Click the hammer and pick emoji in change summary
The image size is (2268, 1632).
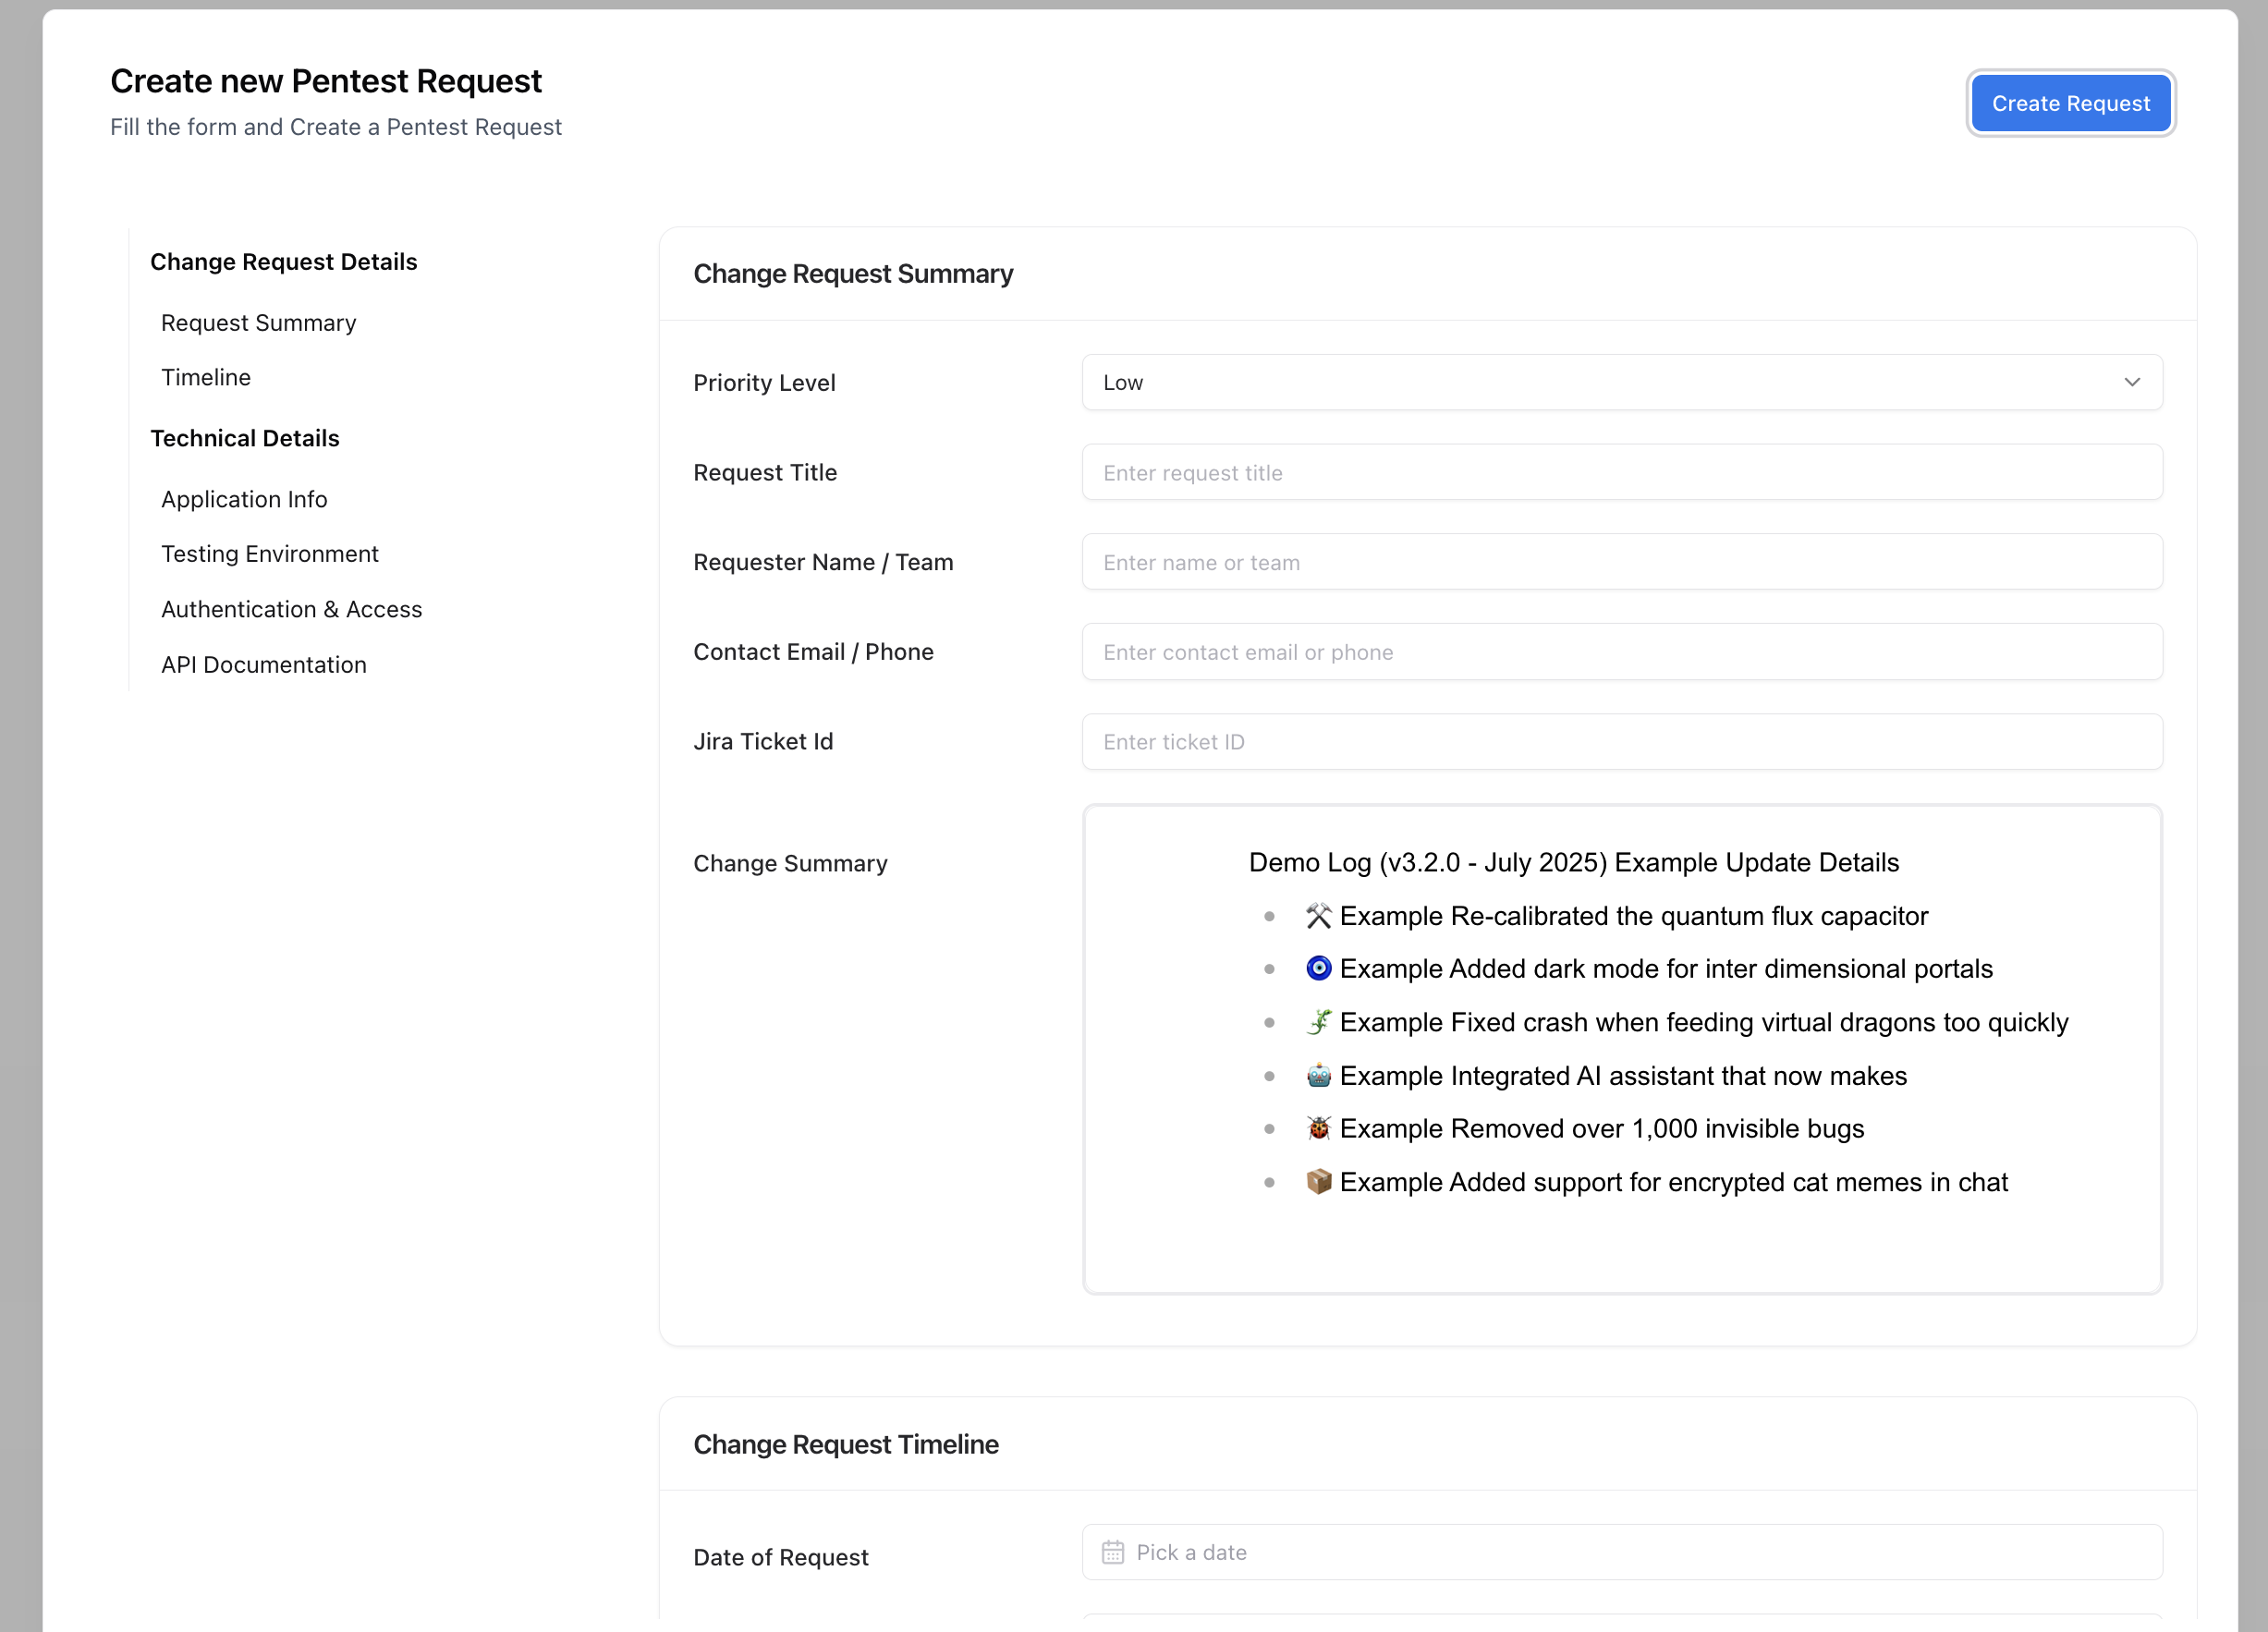pos(1319,915)
